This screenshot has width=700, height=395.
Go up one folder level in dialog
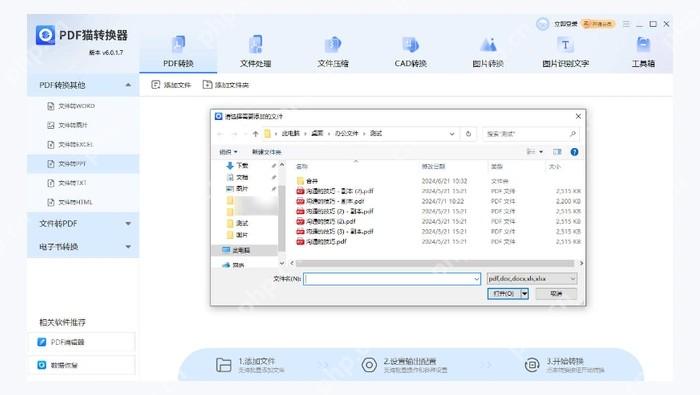255,133
